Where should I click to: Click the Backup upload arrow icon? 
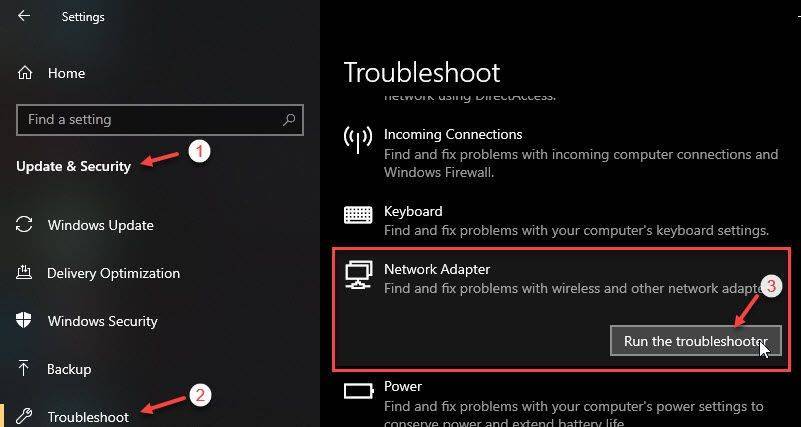(x=25, y=369)
